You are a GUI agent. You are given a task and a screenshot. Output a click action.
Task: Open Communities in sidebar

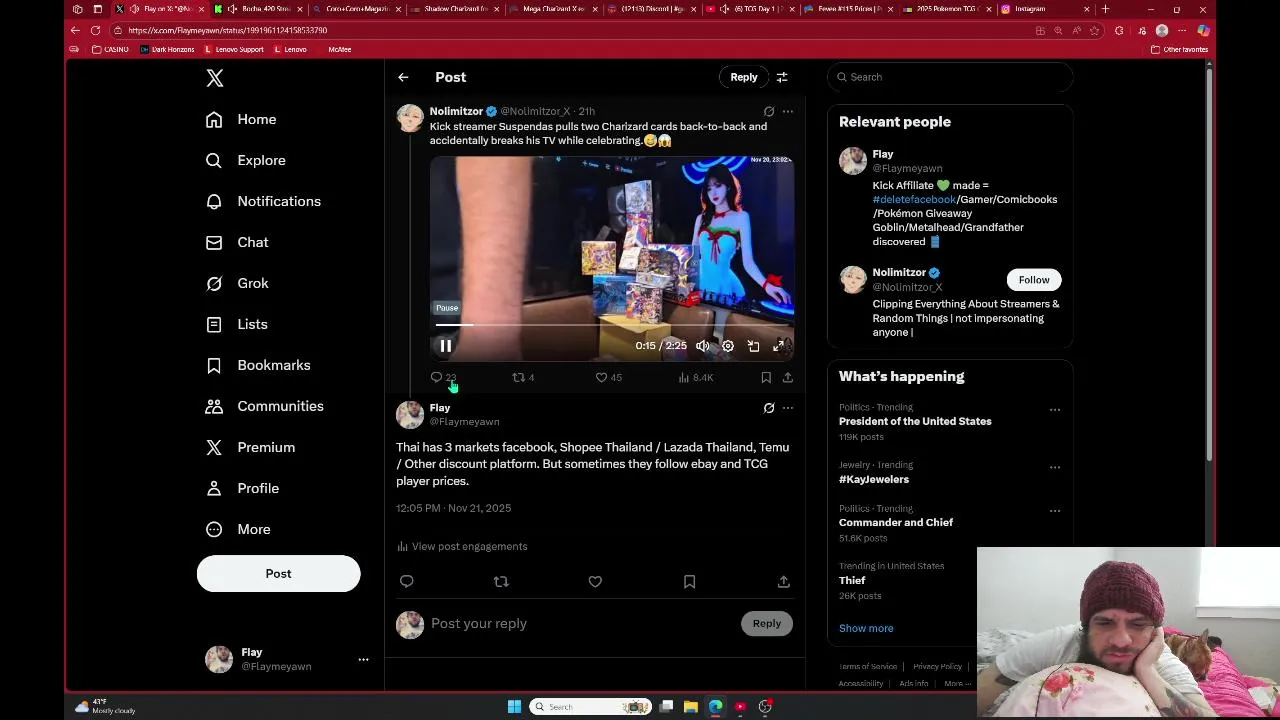[265, 406]
